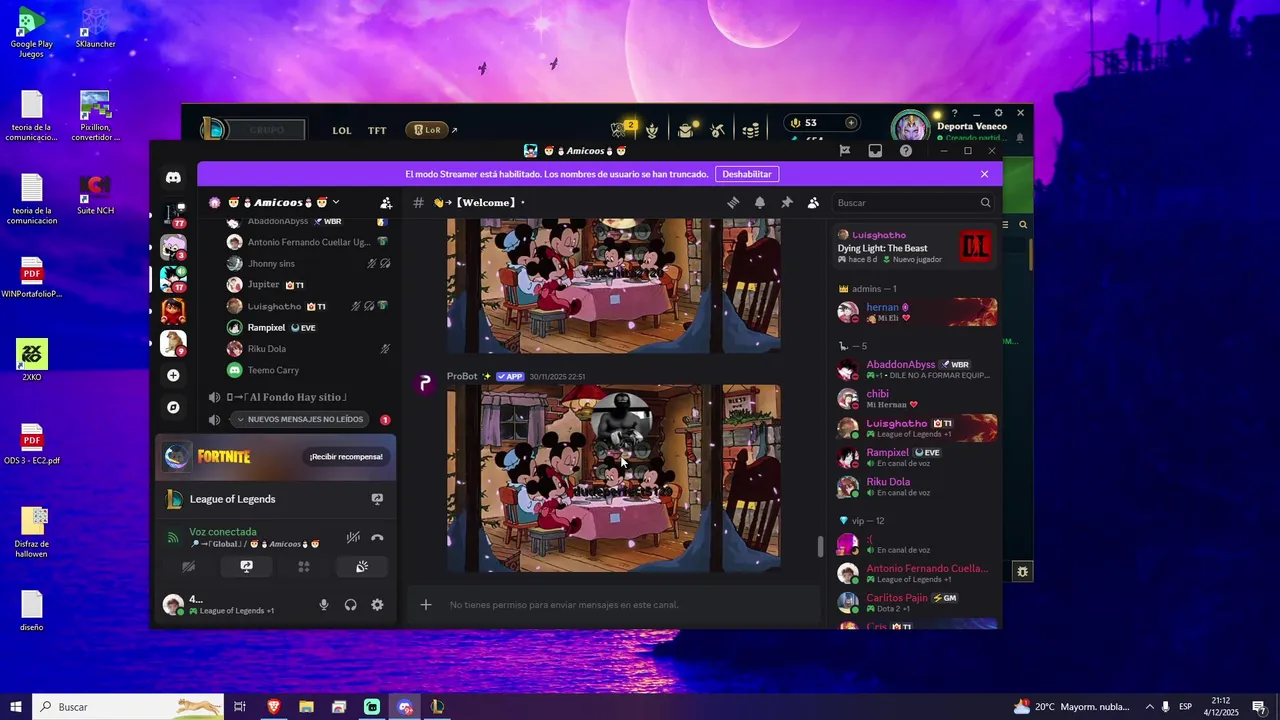The height and width of the screenshot is (720, 1280).
Task: Open Brave browser from taskbar
Action: [x=274, y=707]
